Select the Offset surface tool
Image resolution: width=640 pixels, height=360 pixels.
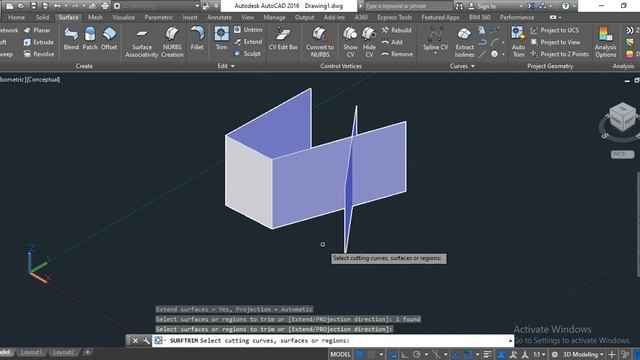point(109,38)
